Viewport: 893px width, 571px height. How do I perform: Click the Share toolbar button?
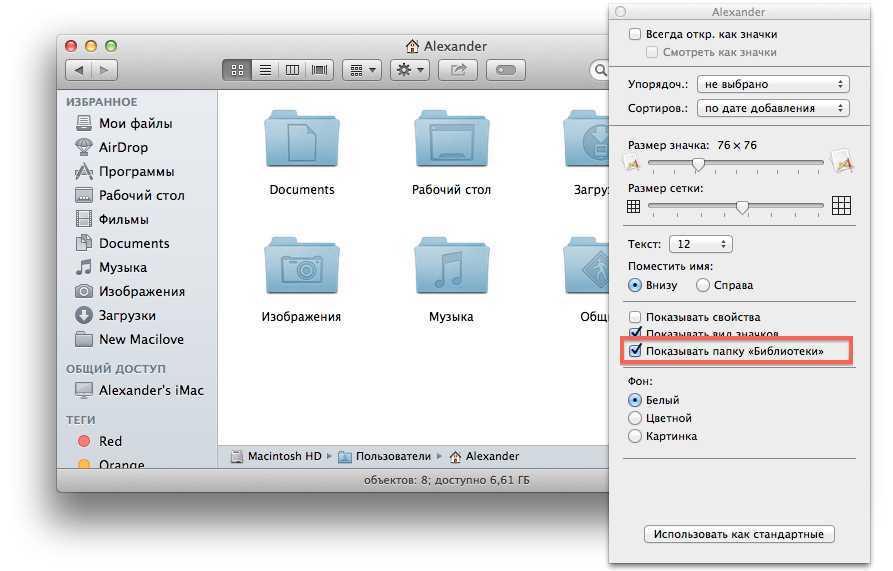[458, 70]
